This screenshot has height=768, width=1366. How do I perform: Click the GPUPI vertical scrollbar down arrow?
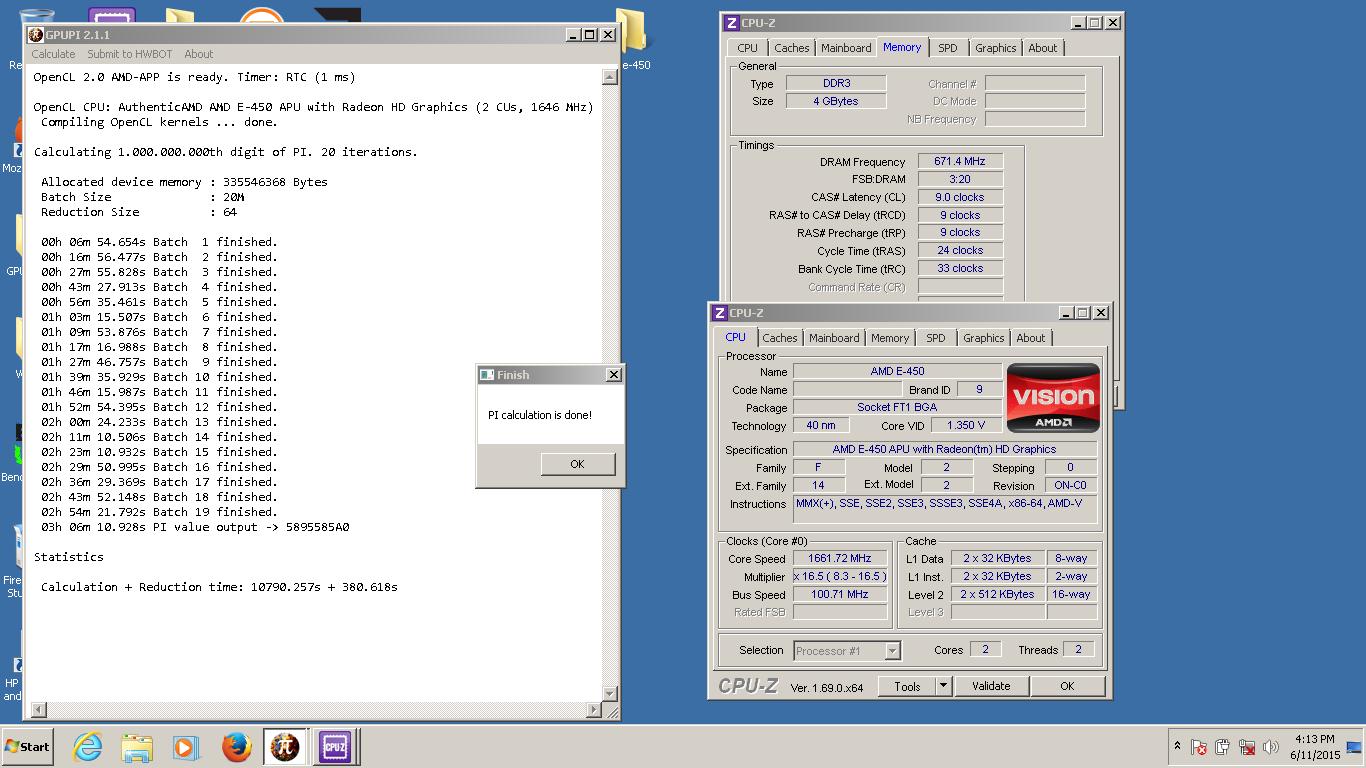610,693
